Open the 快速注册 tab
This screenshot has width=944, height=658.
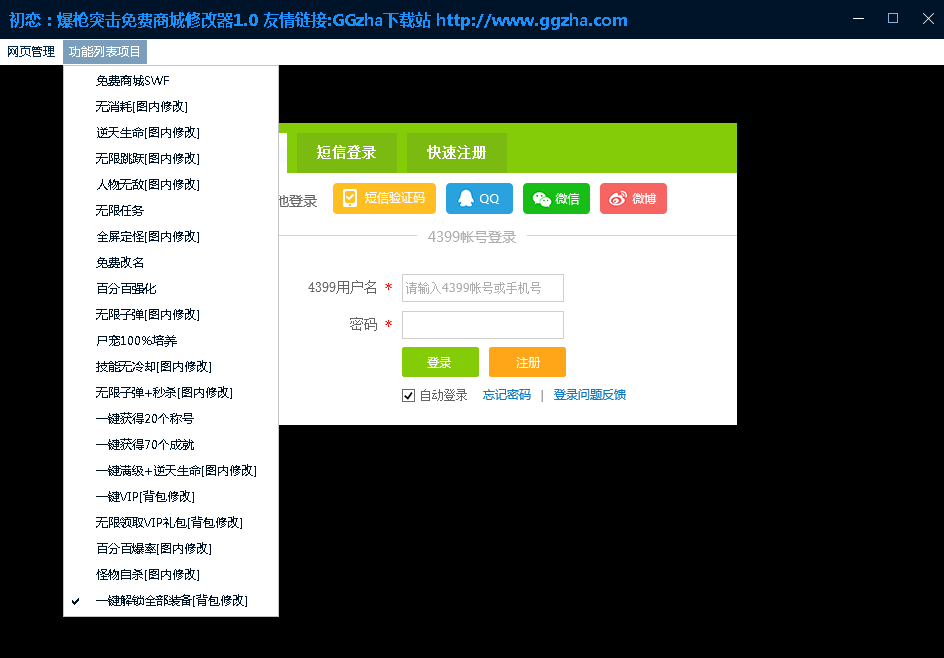click(456, 153)
